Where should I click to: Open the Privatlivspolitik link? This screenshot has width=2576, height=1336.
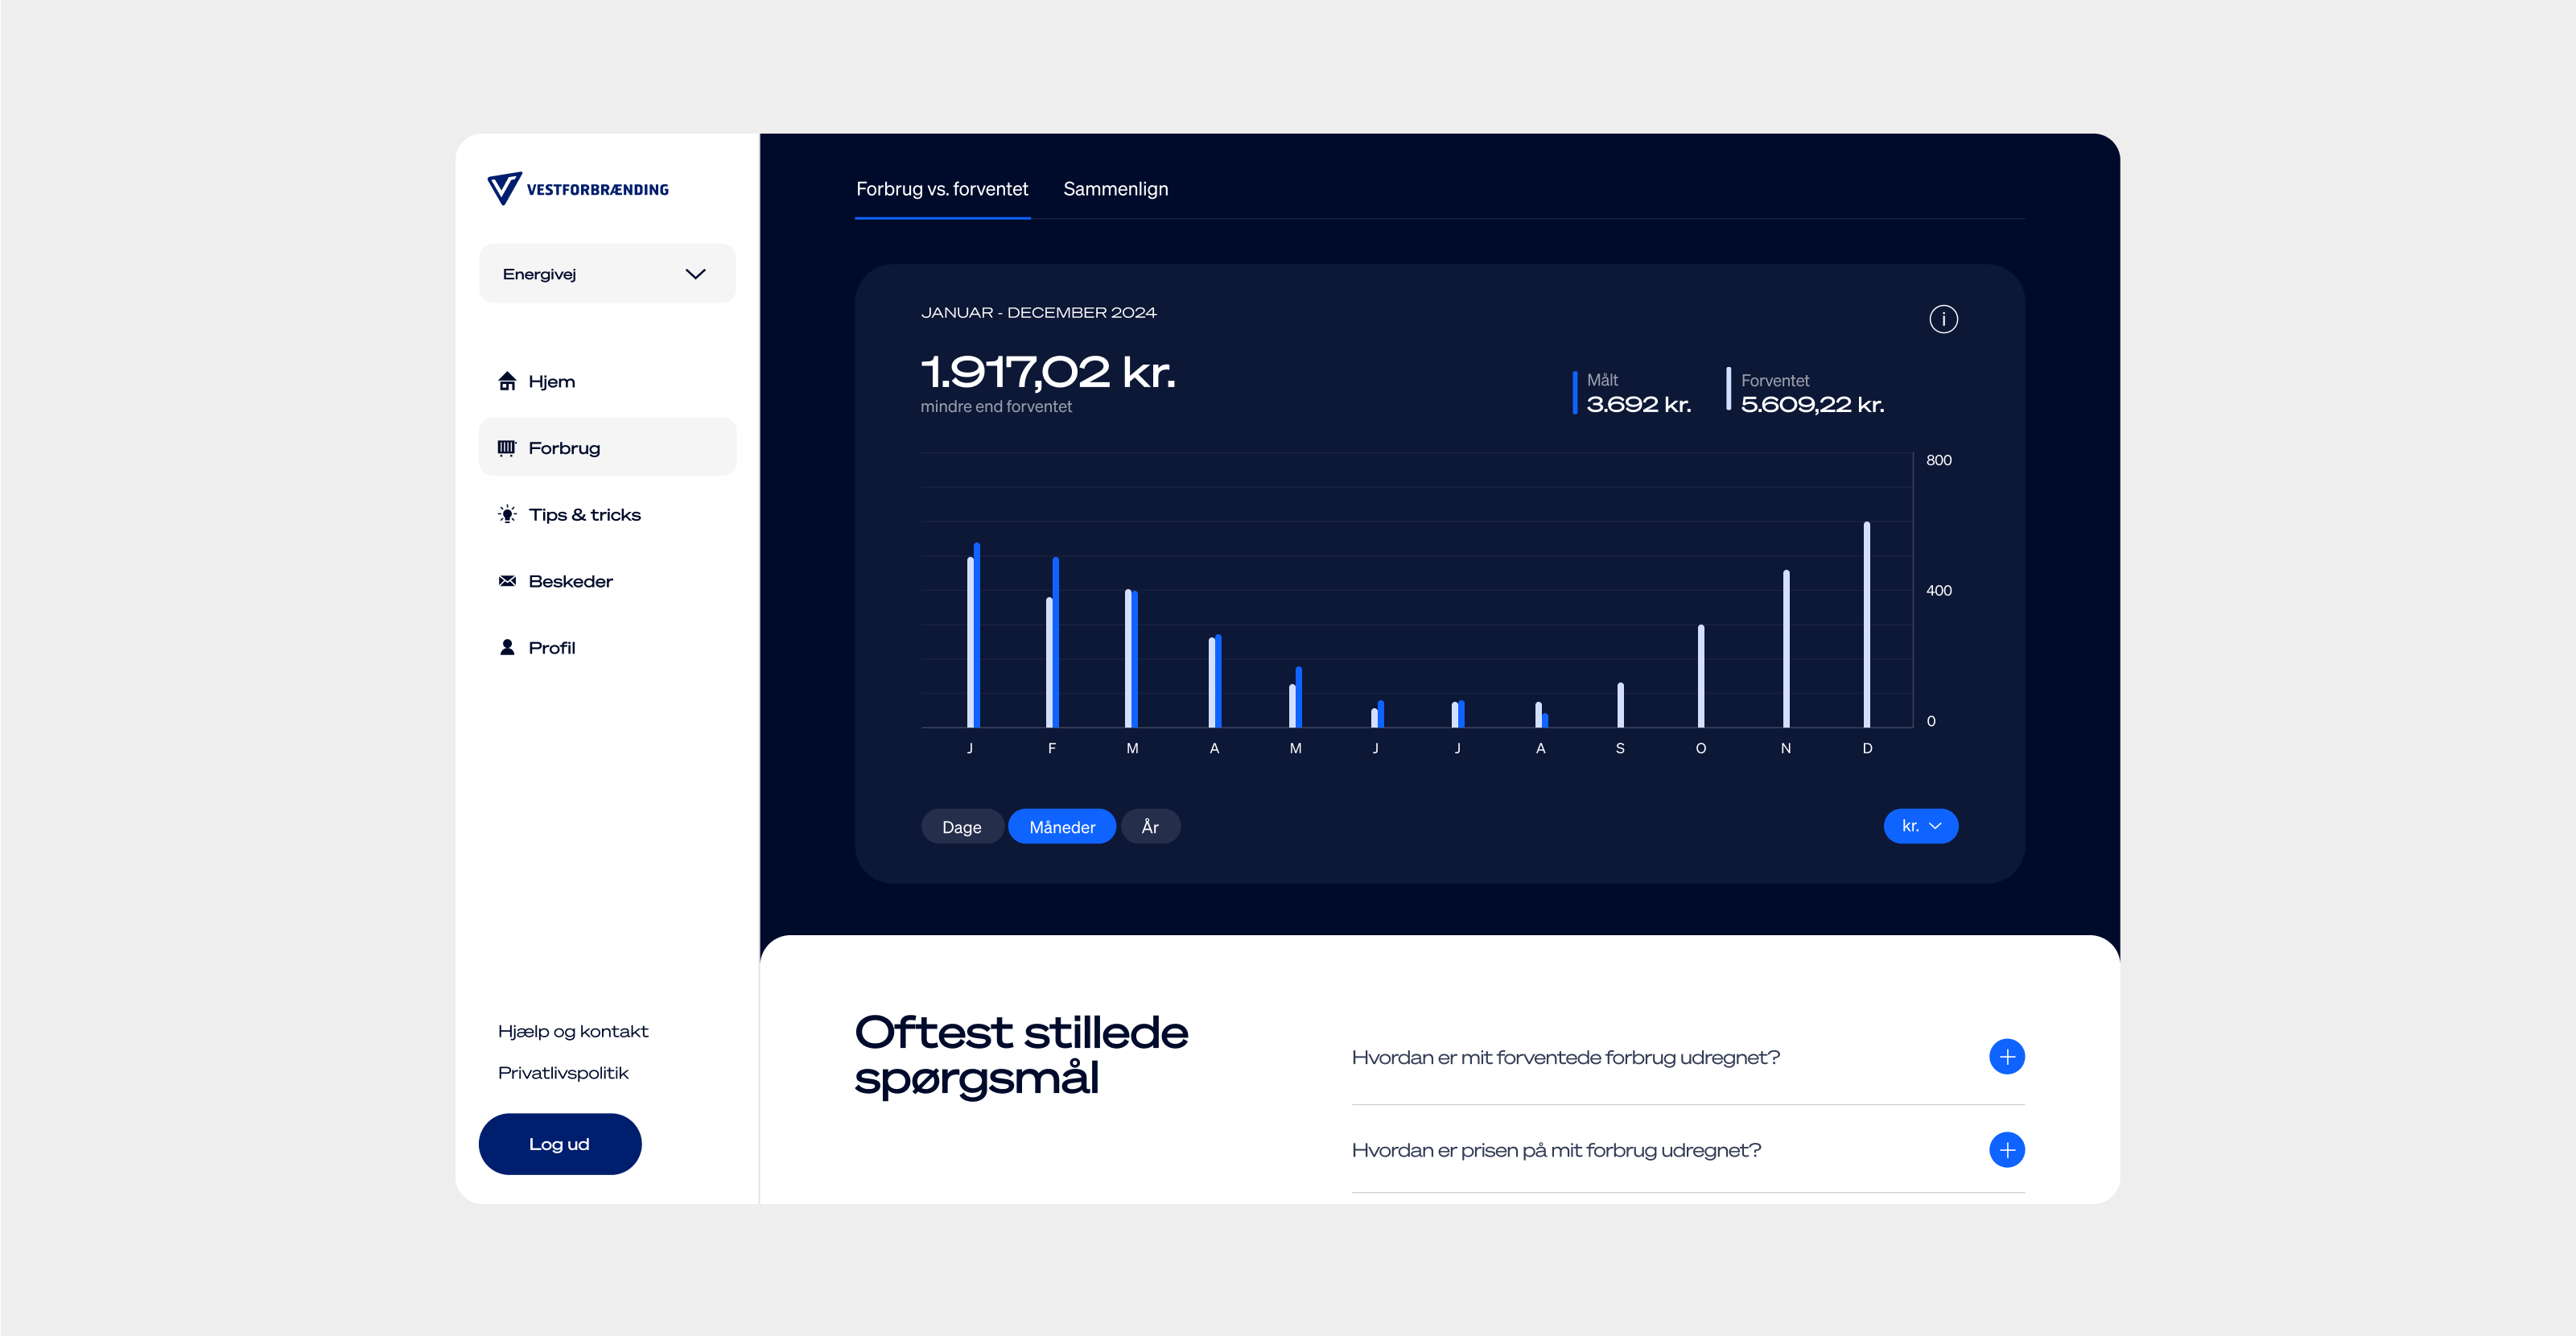point(563,1073)
